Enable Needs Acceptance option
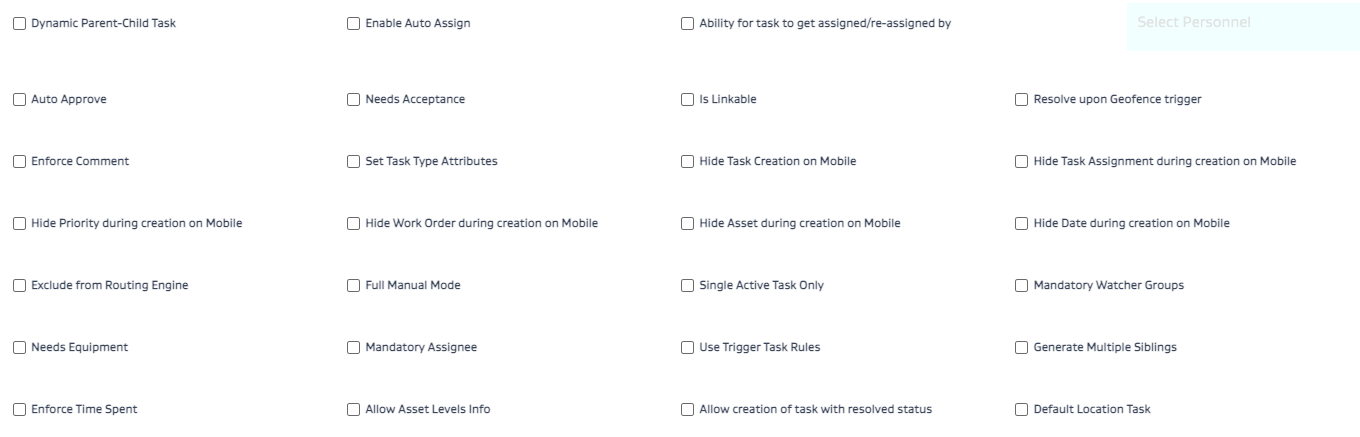This screenshot has width=1360, height=437. (x=353, y=99)
